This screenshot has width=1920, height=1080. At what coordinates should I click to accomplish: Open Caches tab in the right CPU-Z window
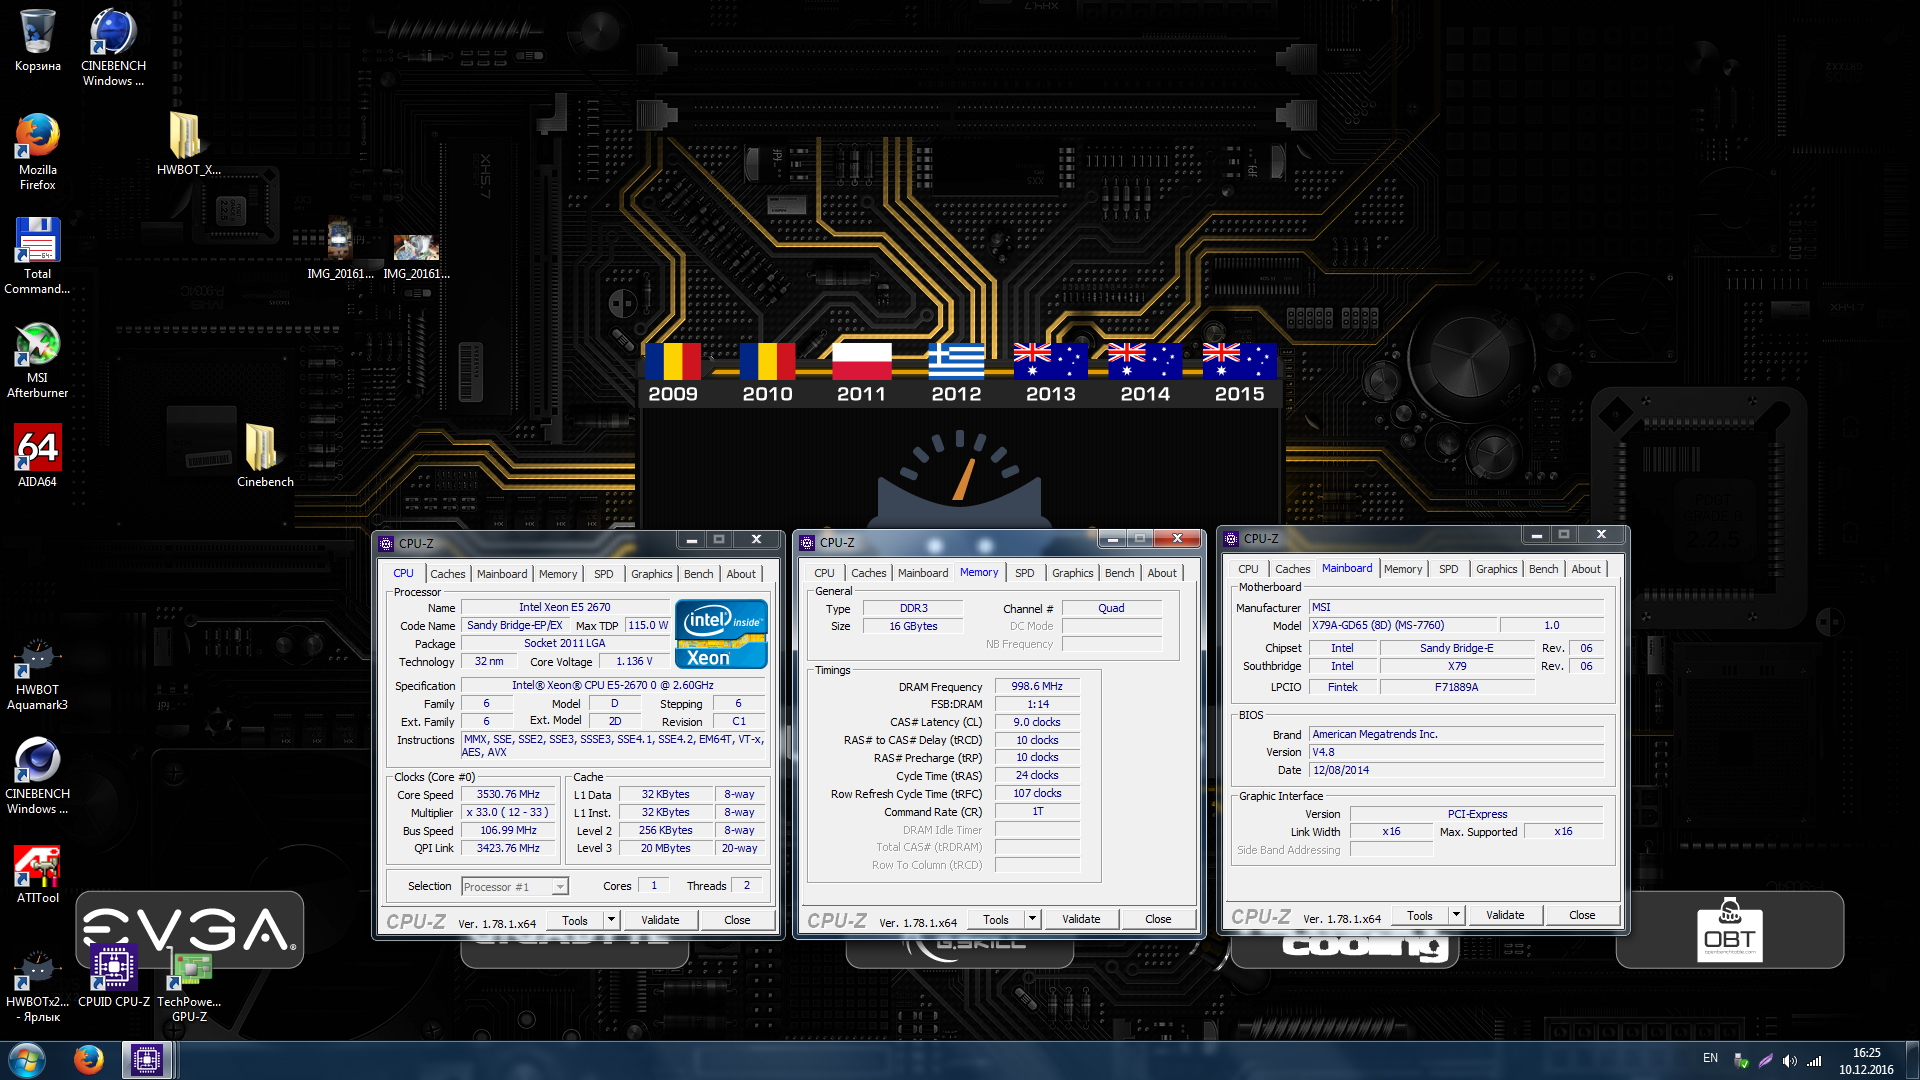1292,569
